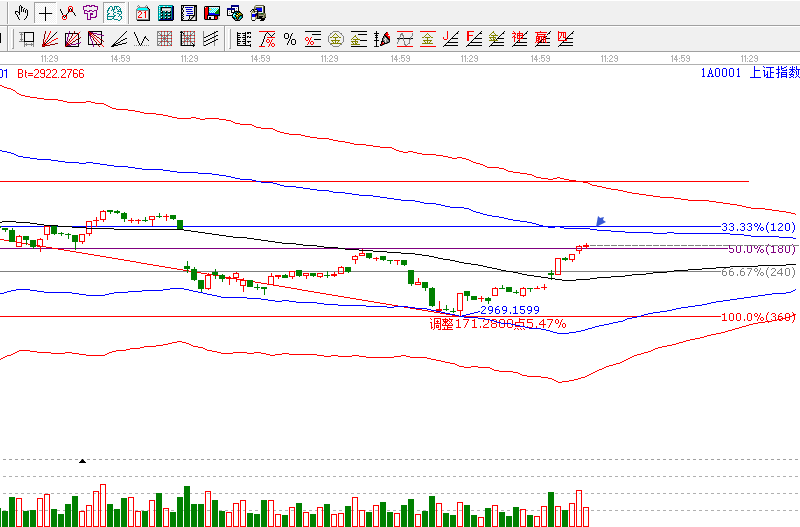
Task: Select the parallel channel lines tool
Action: pos(211,39)
